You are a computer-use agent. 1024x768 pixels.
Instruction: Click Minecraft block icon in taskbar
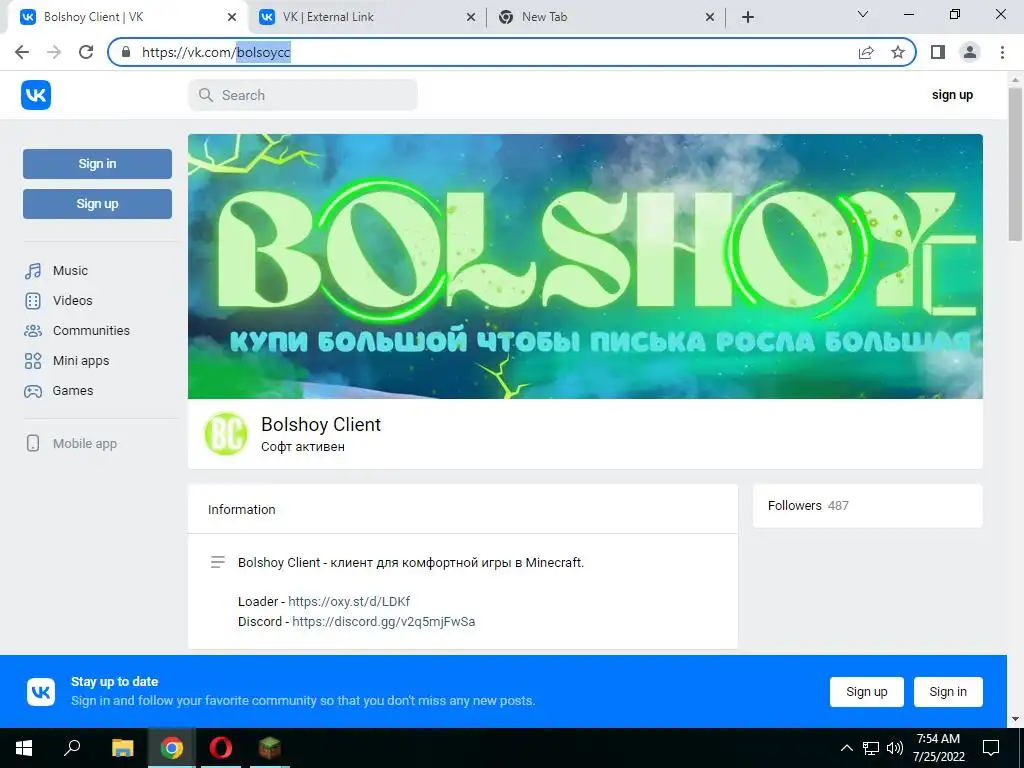coord(270,748)
